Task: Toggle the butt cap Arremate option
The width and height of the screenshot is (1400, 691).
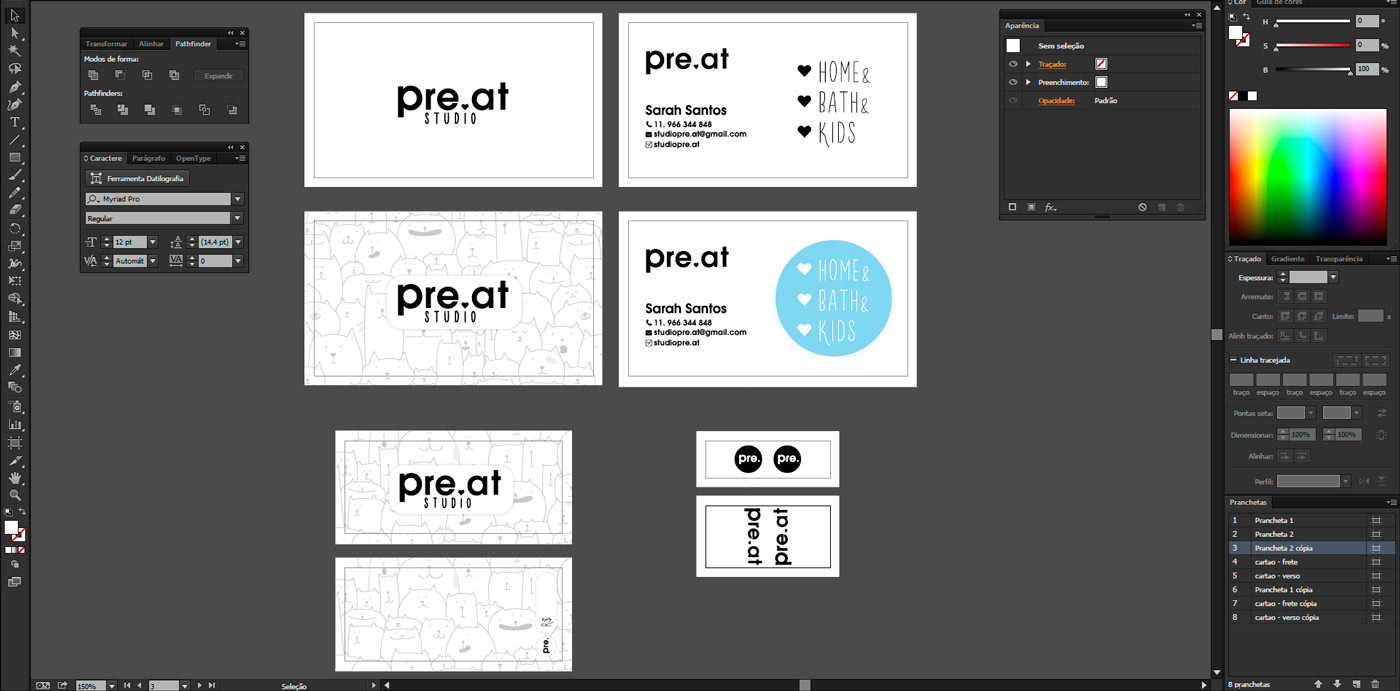Action: pos(1286,297)
